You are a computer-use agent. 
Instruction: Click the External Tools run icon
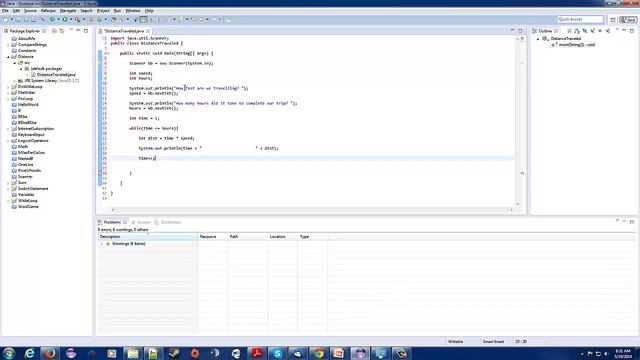[77, 19]
